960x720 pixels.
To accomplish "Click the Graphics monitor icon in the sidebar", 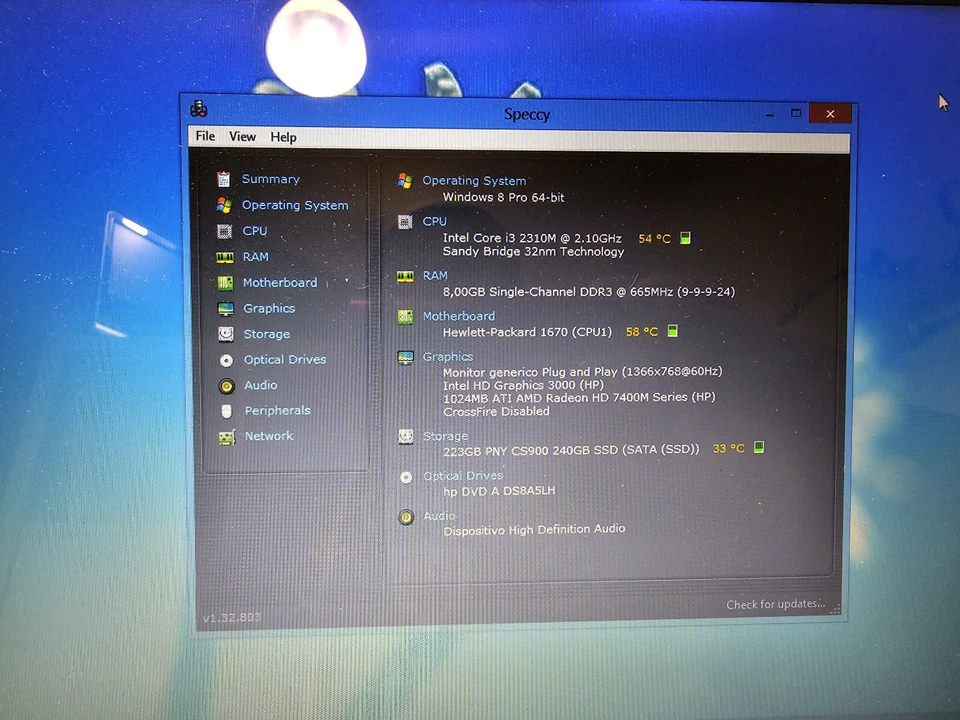I will click(x=226, y=309).
